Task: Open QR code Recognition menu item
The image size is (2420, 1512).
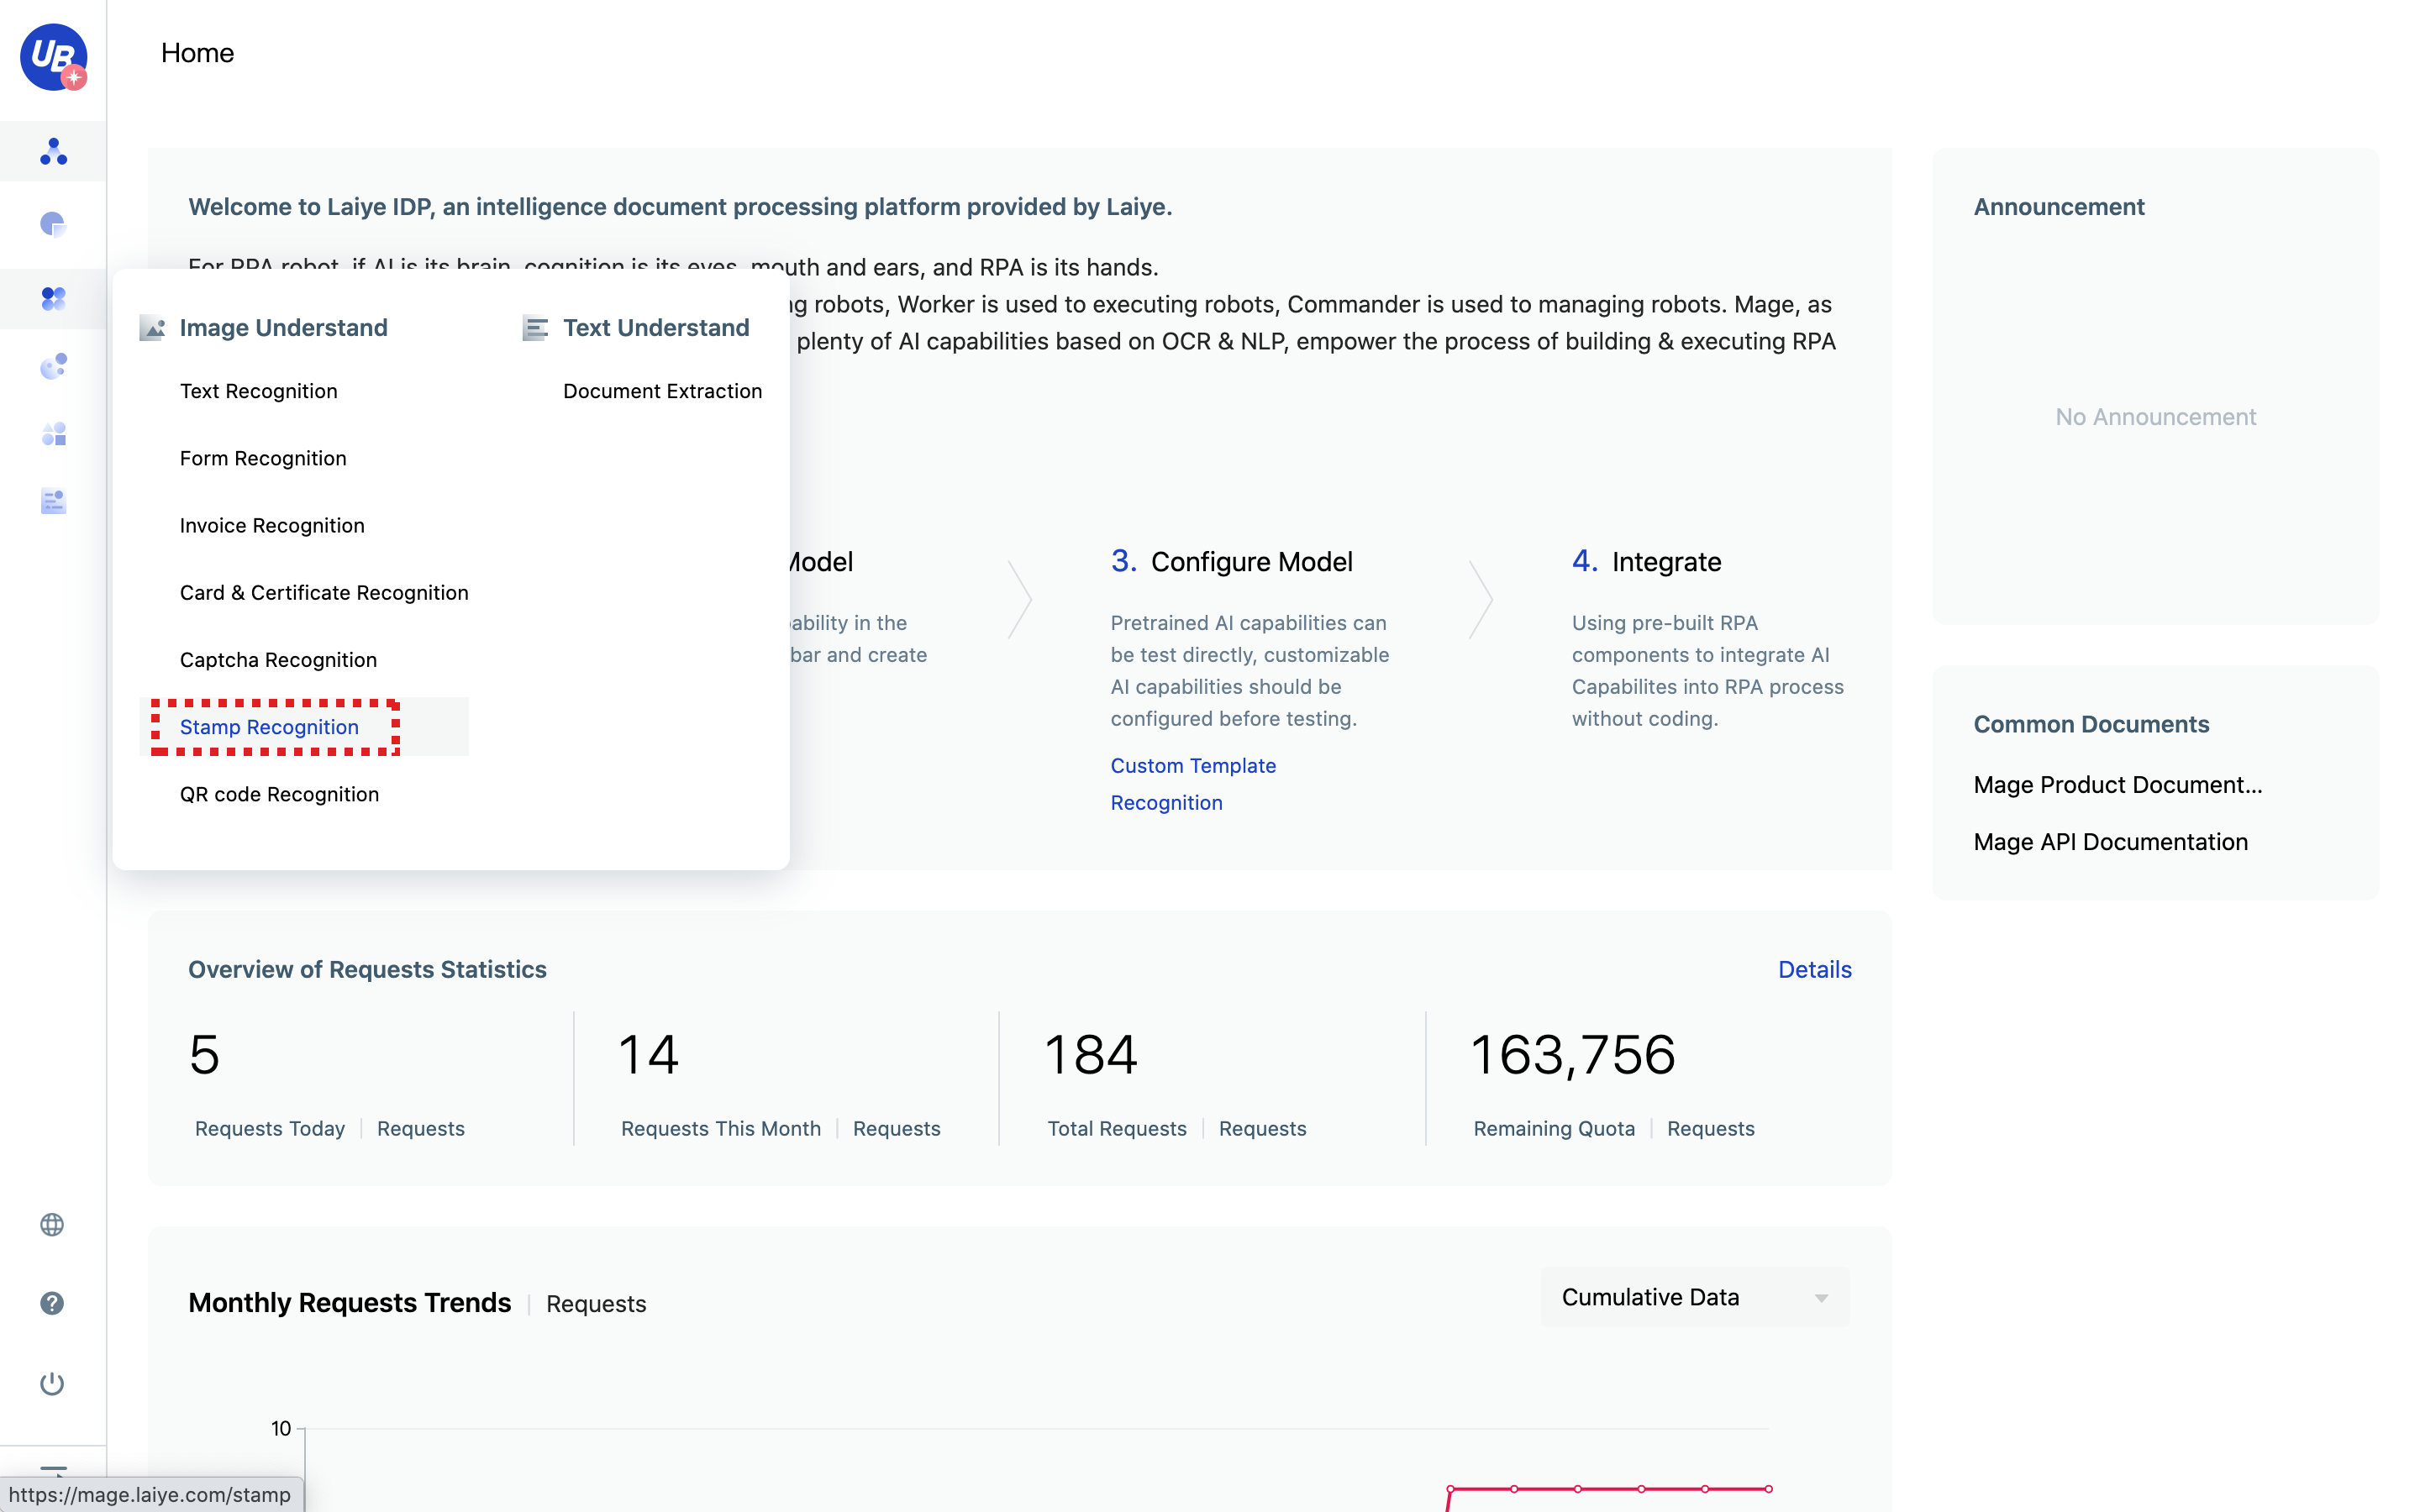Action: [279, 794]
